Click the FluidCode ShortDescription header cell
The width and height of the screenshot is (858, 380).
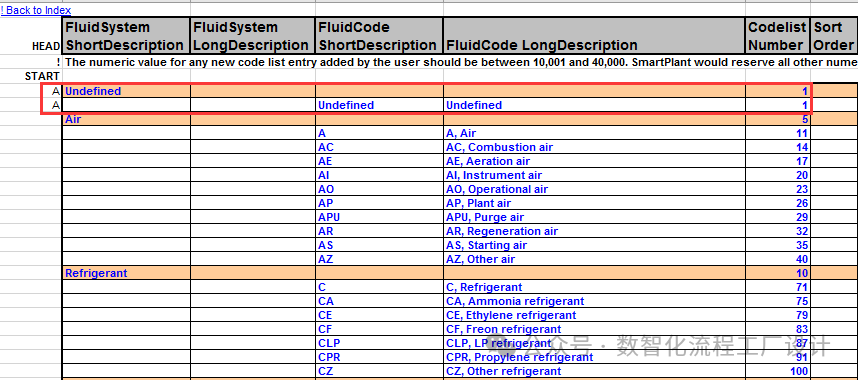pos(379,36)
